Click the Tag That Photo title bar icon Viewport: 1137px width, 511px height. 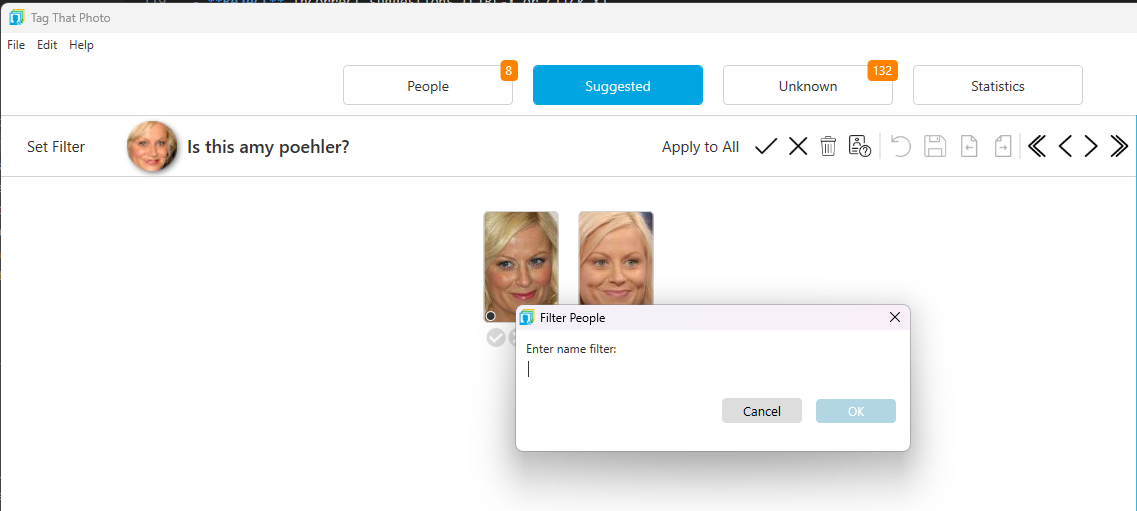point(17,17)
